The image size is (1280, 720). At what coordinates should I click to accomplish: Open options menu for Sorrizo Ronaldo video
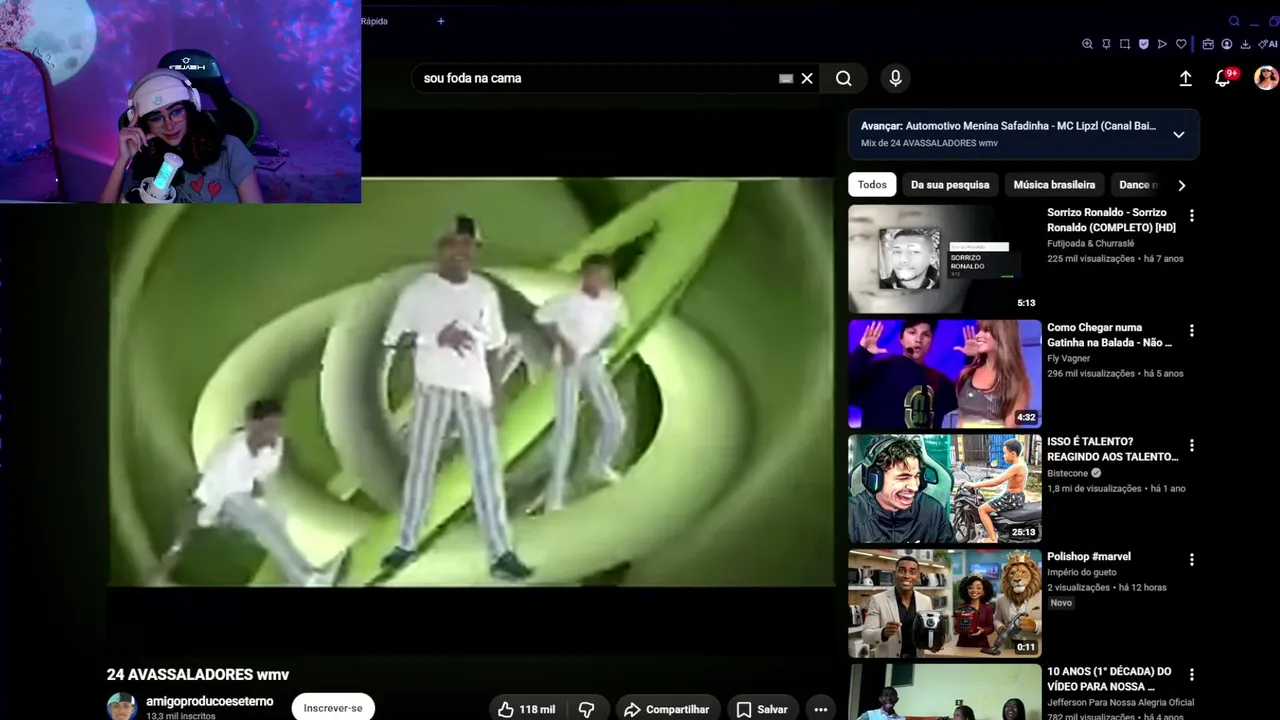[x=1191, y=215]
